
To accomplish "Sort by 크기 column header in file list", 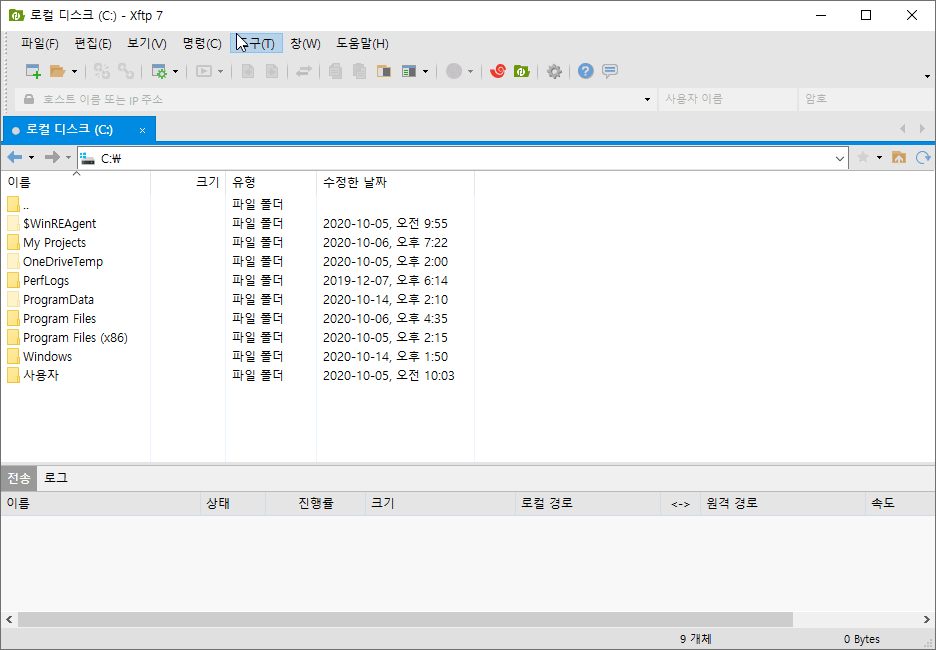I will coord(188,183).
